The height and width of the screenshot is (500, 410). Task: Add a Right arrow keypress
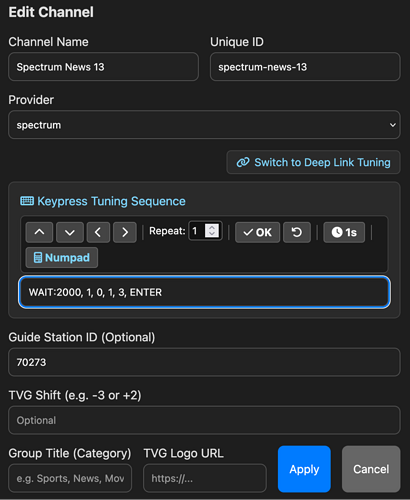(x=125, y=232)
